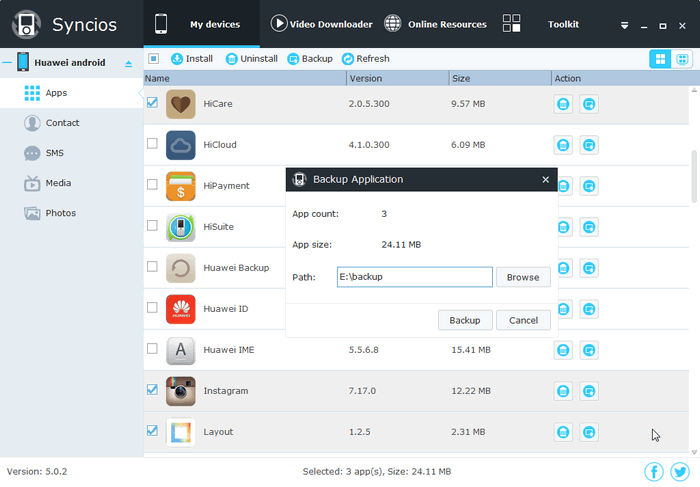Open the Online Resources tab
700x487 pixels.
pyautogui.click(x=435, y=24)
